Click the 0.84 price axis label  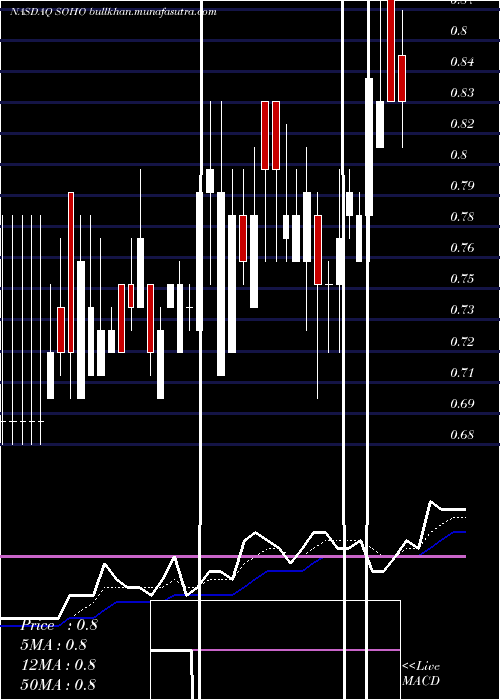[x=462, y=62]
